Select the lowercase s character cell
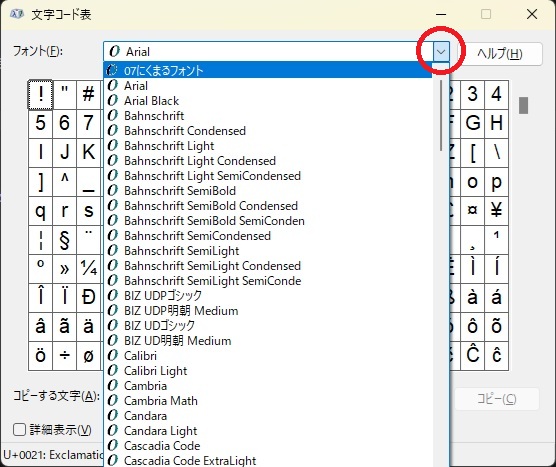556x467 pixels. [88, 211]
